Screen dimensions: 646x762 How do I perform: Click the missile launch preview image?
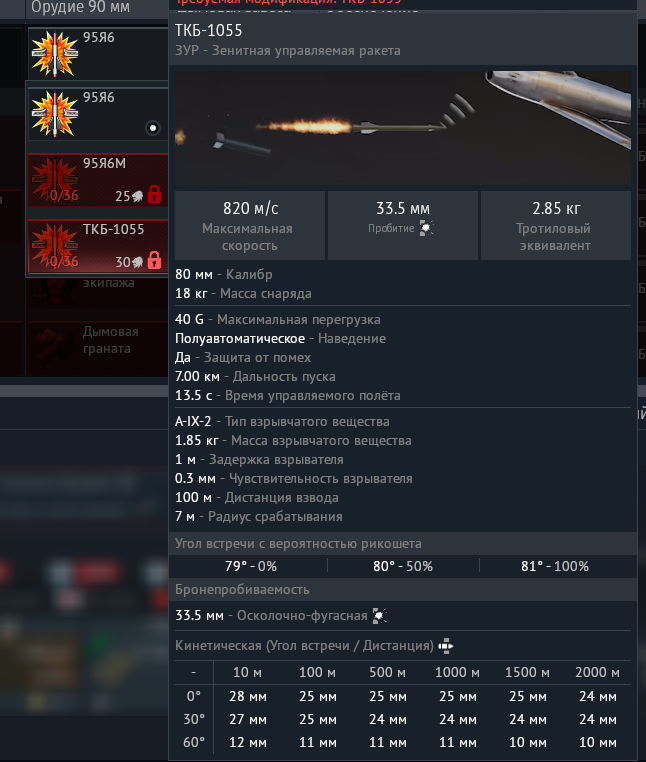pos(403,126)
